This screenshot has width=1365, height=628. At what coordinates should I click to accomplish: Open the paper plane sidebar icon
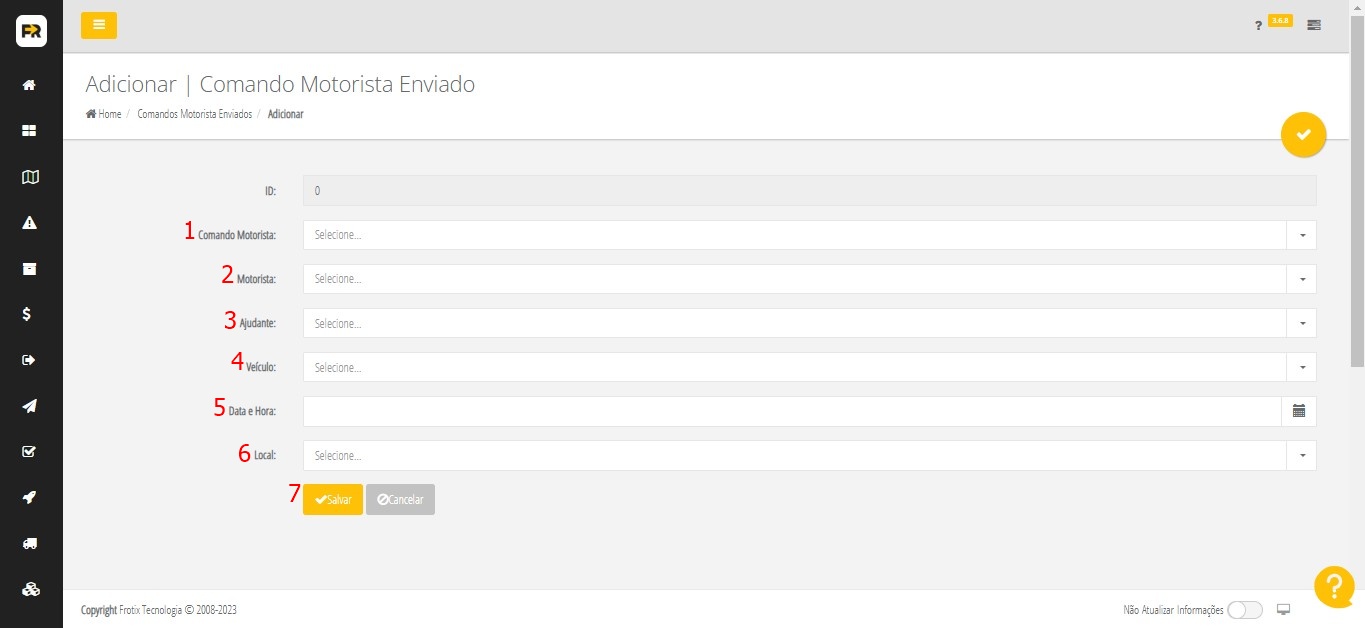coord(30,406)
